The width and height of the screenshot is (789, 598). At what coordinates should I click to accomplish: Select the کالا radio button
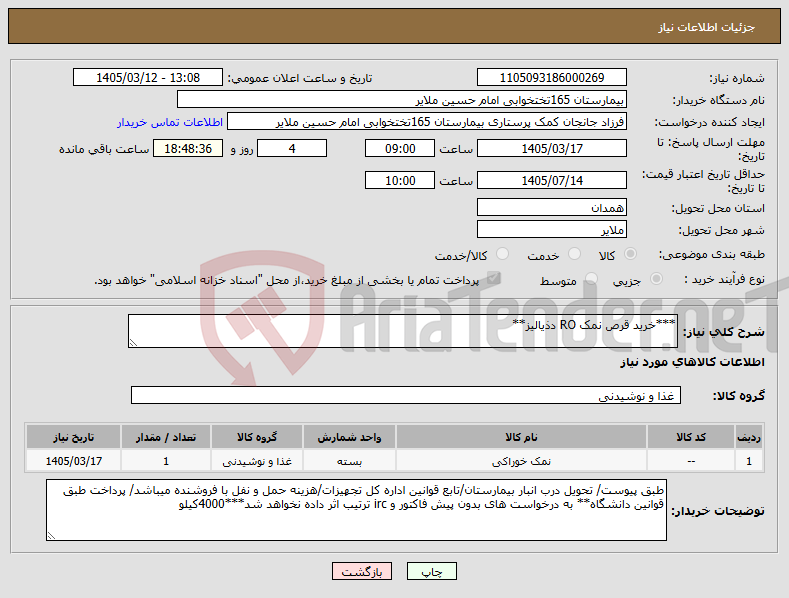click(630, 254)
